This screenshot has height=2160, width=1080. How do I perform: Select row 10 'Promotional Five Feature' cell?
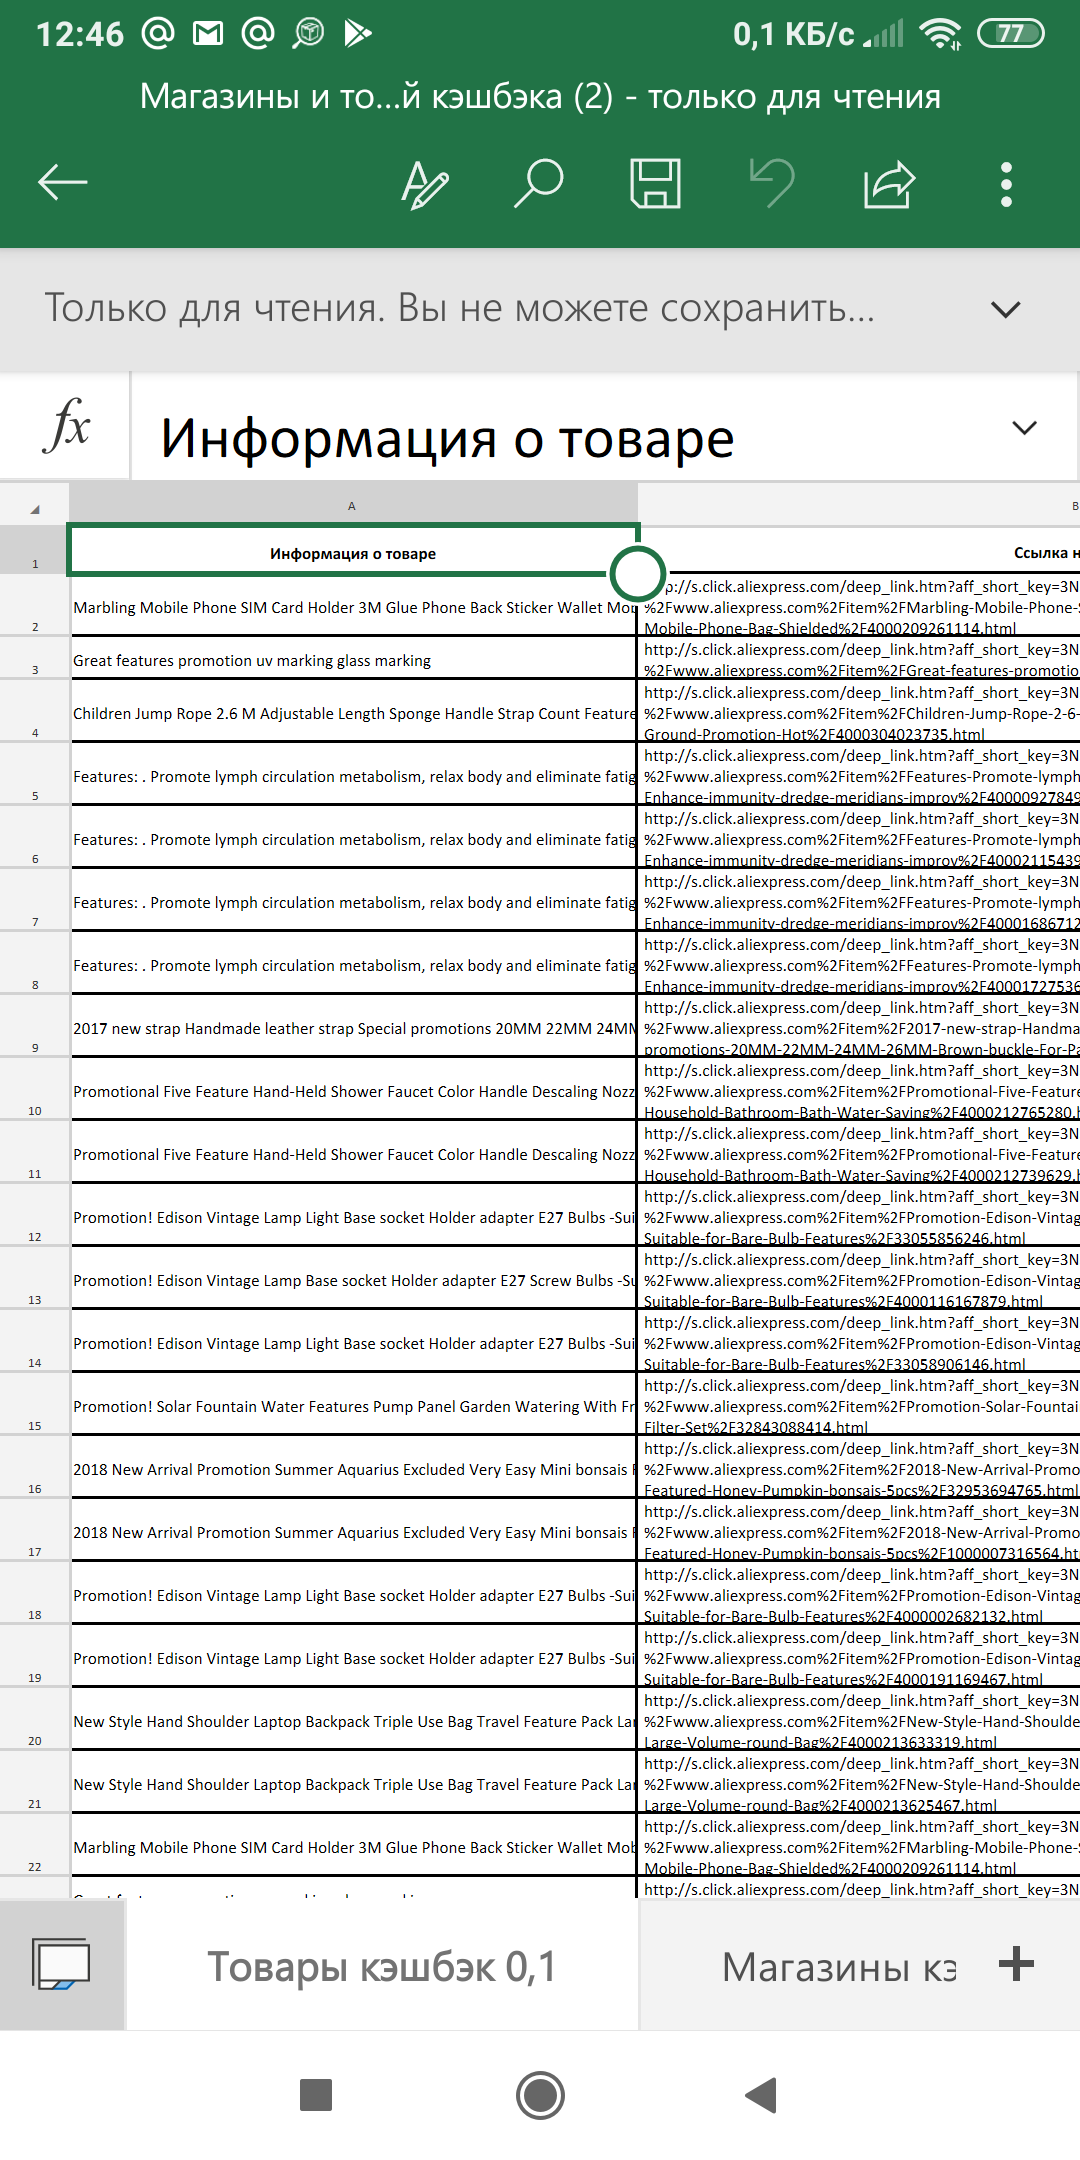point(353,1090)
